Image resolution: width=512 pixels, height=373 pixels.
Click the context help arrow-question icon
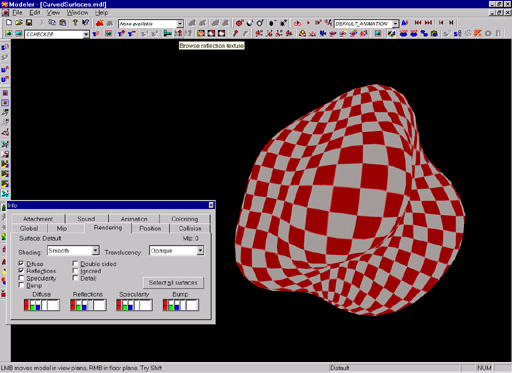[x=85, y=23]
